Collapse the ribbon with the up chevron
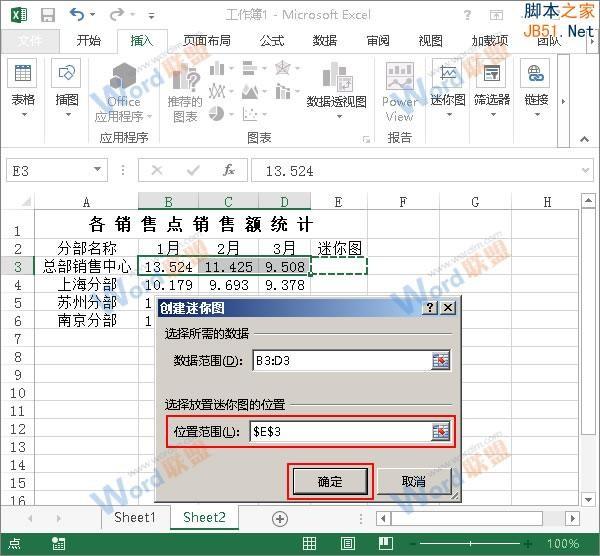Image resolution: width=600 pixels, height=556 pixels. [584, 139]
